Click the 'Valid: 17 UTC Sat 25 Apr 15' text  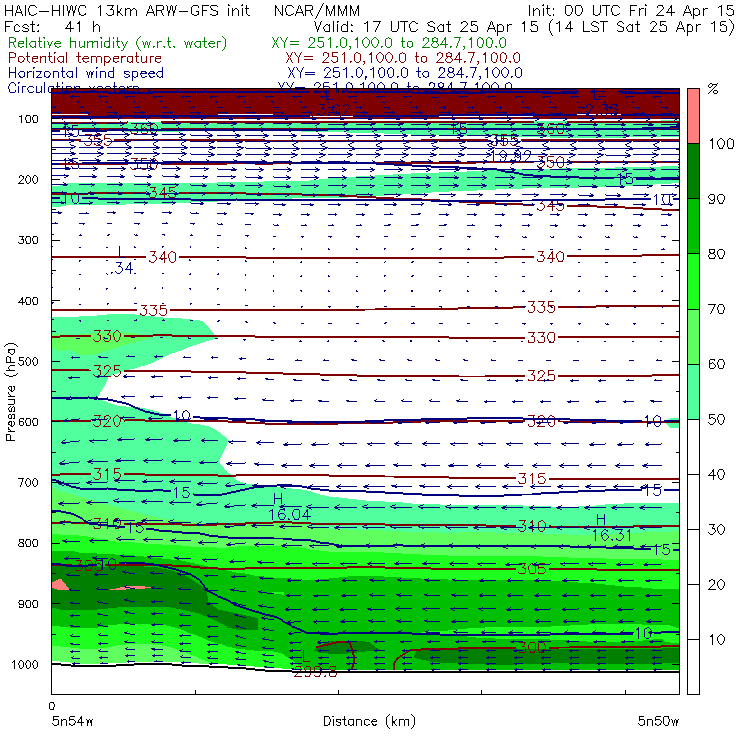click(426, 27)
